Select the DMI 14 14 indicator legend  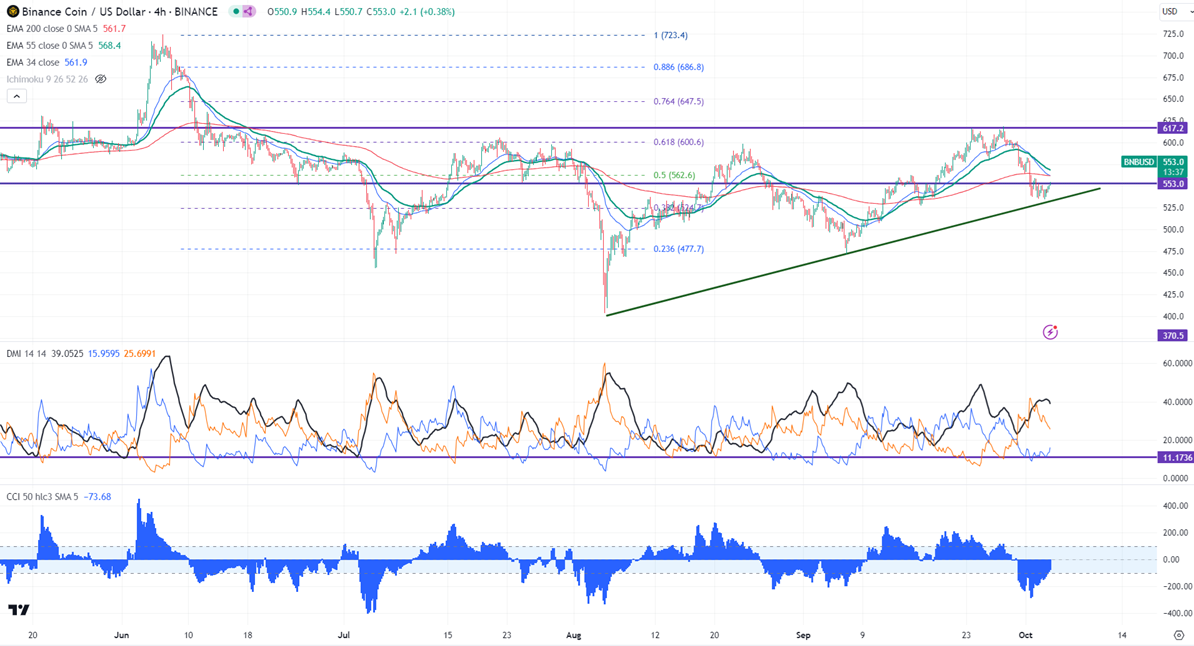click(24, 354)
